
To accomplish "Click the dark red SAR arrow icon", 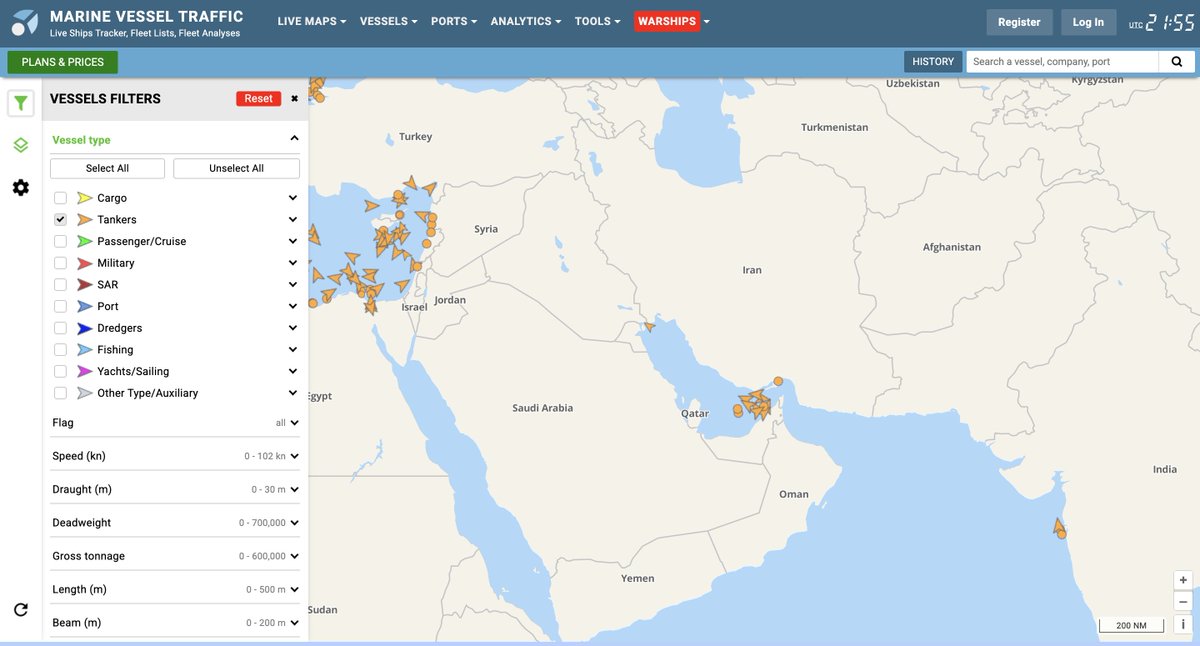I will (84, 285).
